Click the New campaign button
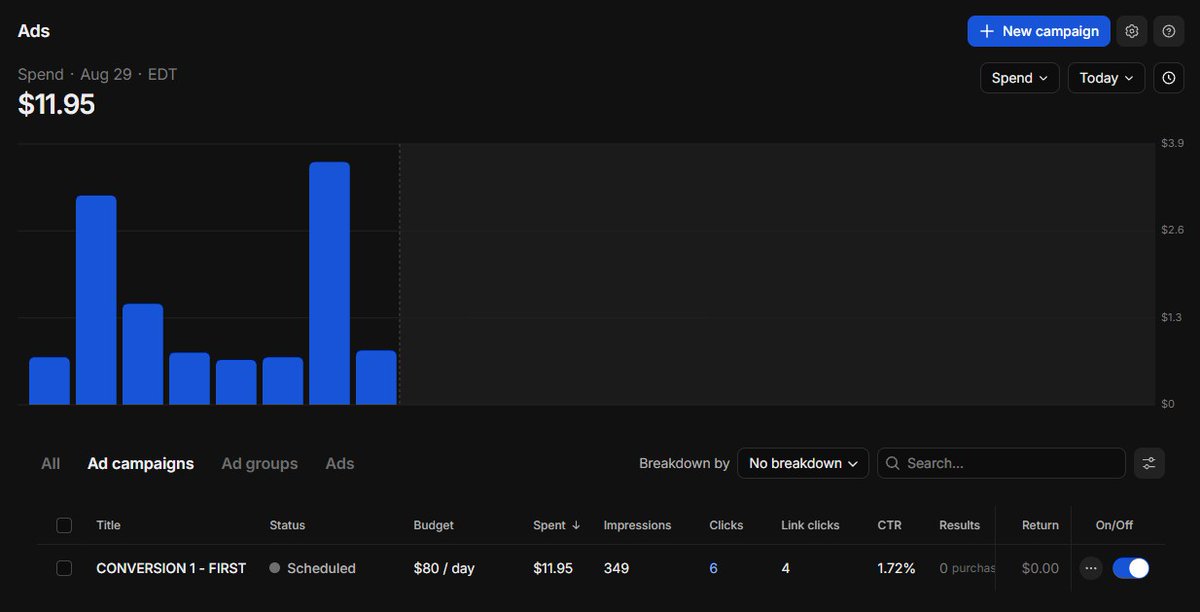The height and width of the screenshot is (612, 1200). point(1039,31)
